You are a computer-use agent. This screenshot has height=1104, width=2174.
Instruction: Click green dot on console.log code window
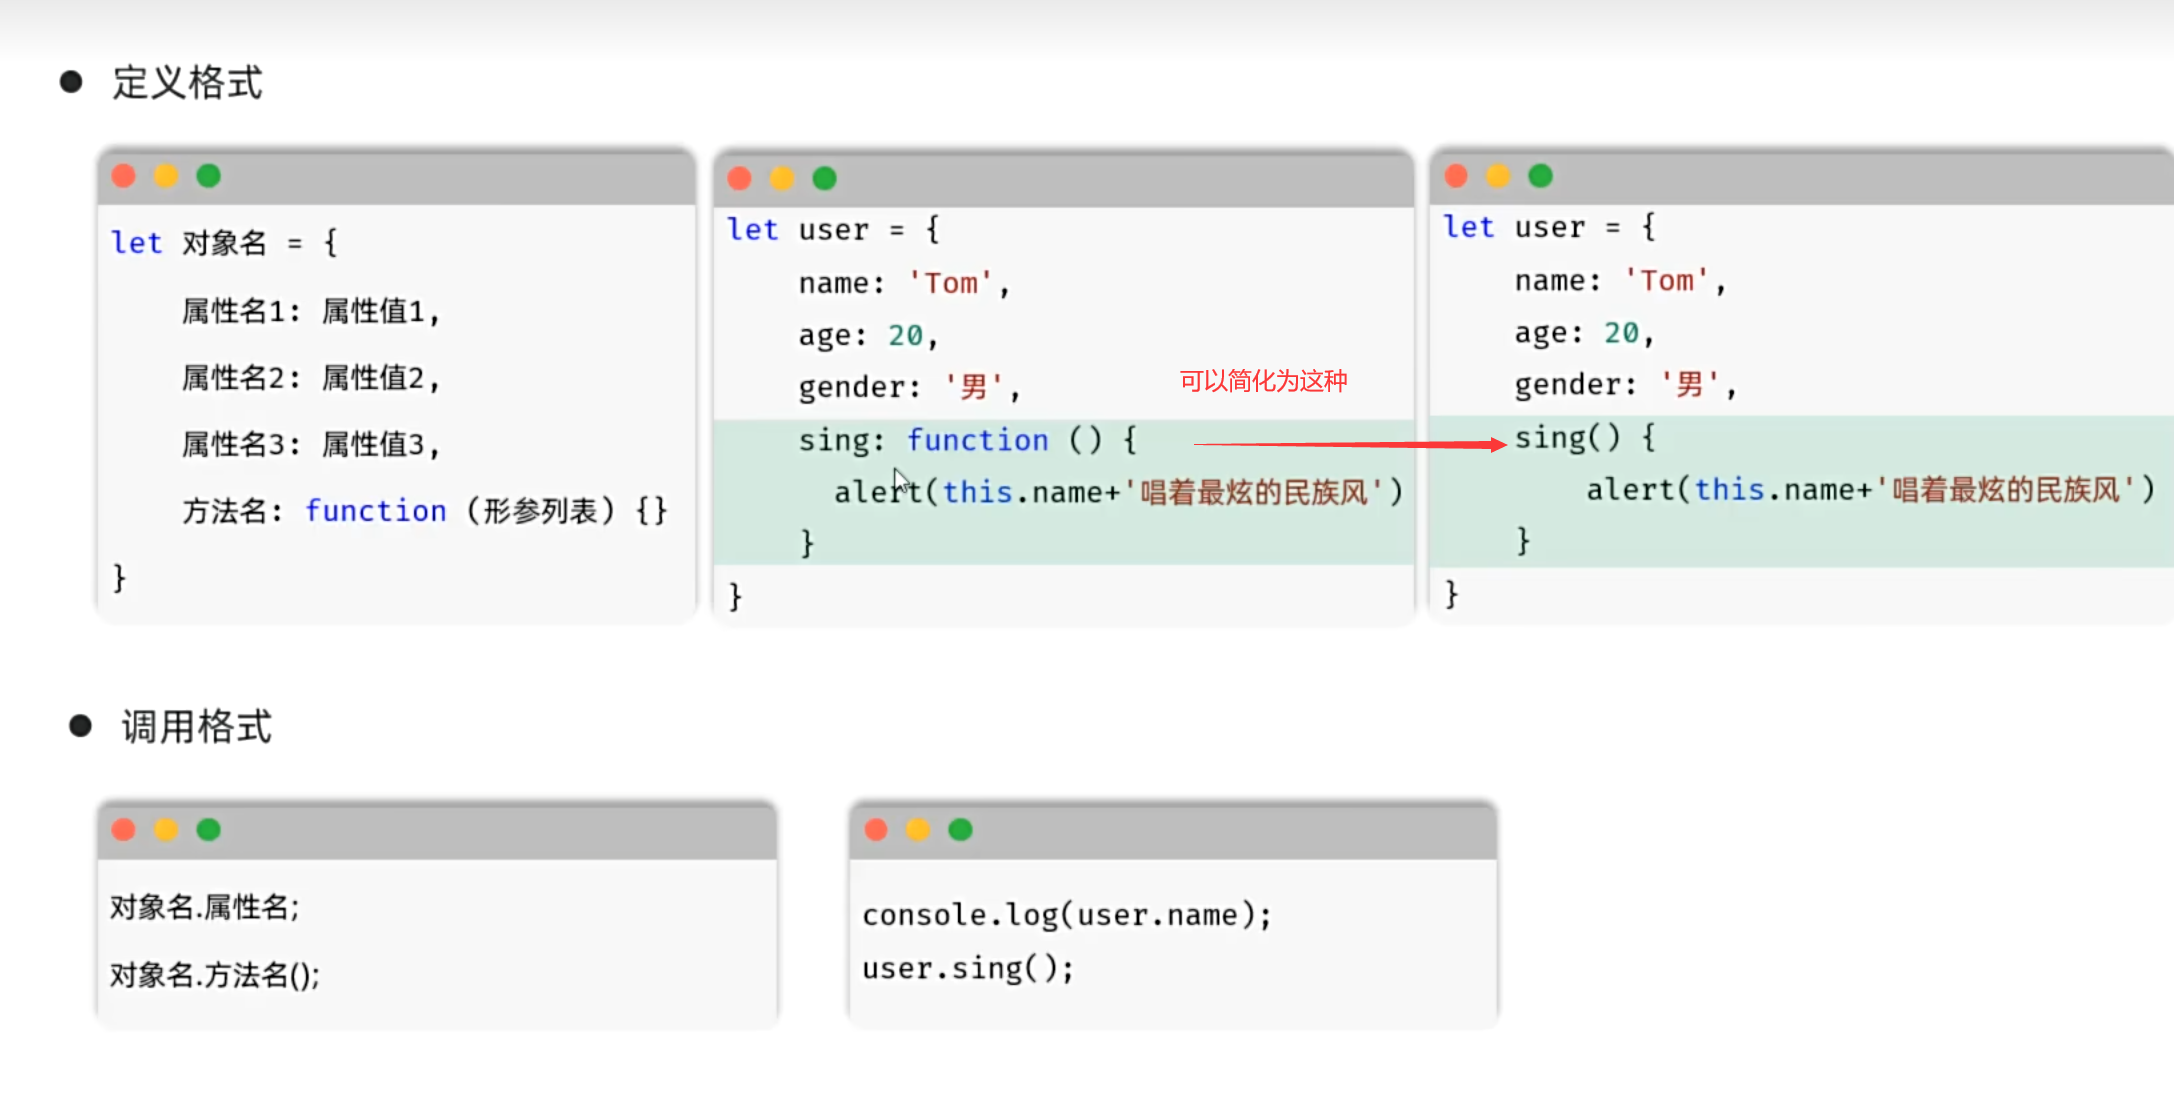pos(960,829)
